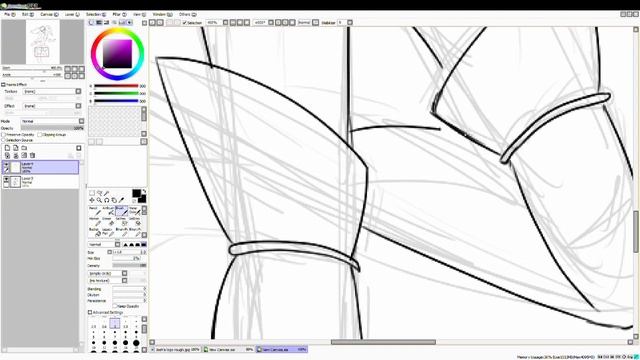
Task: Swap foreground and background colors
Action: (x=144, y=191)
